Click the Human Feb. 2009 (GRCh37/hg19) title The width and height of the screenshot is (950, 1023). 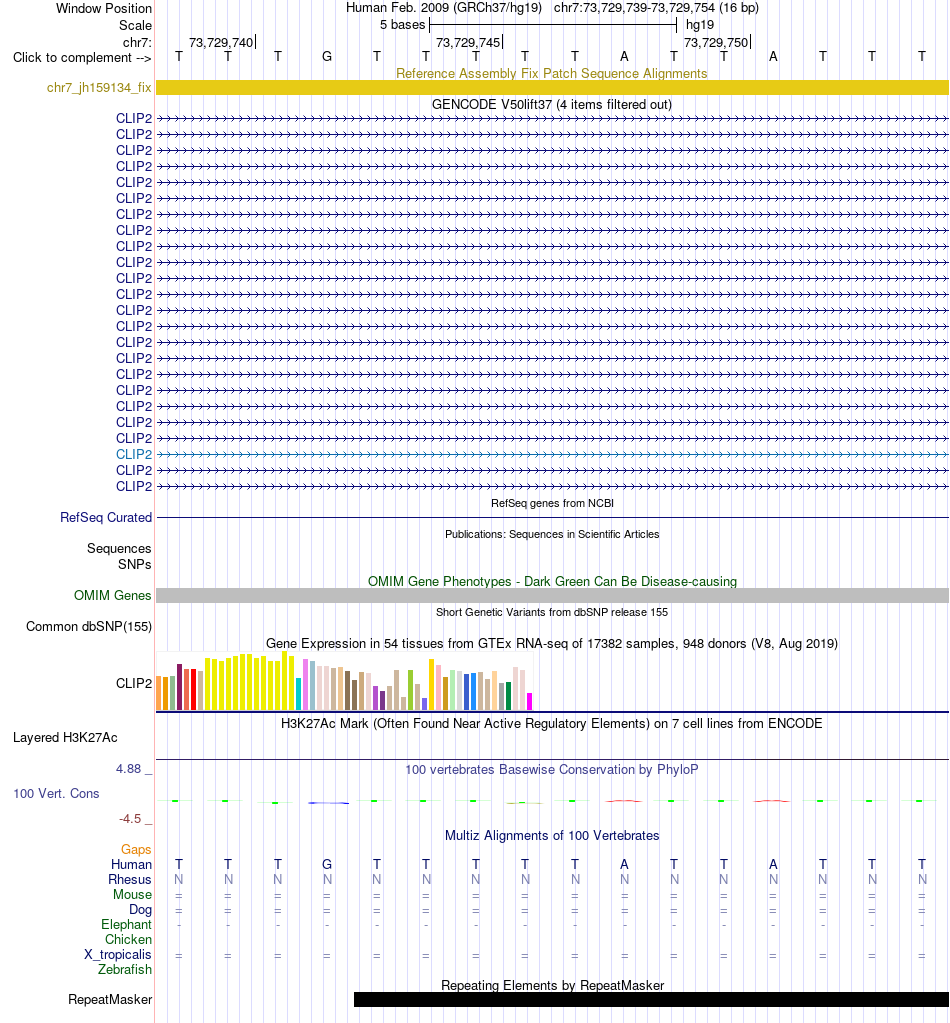pyautogui.click(x=444, y=8)
